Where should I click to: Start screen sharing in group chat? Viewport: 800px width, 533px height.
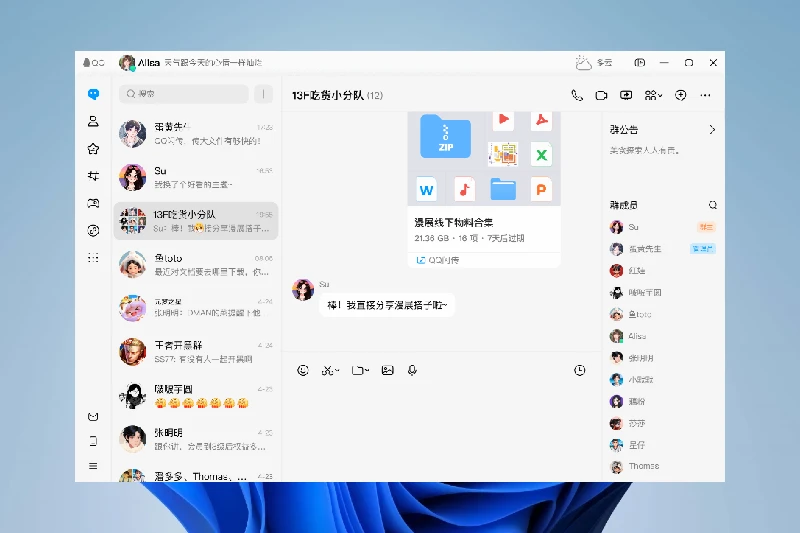[626, 95]
